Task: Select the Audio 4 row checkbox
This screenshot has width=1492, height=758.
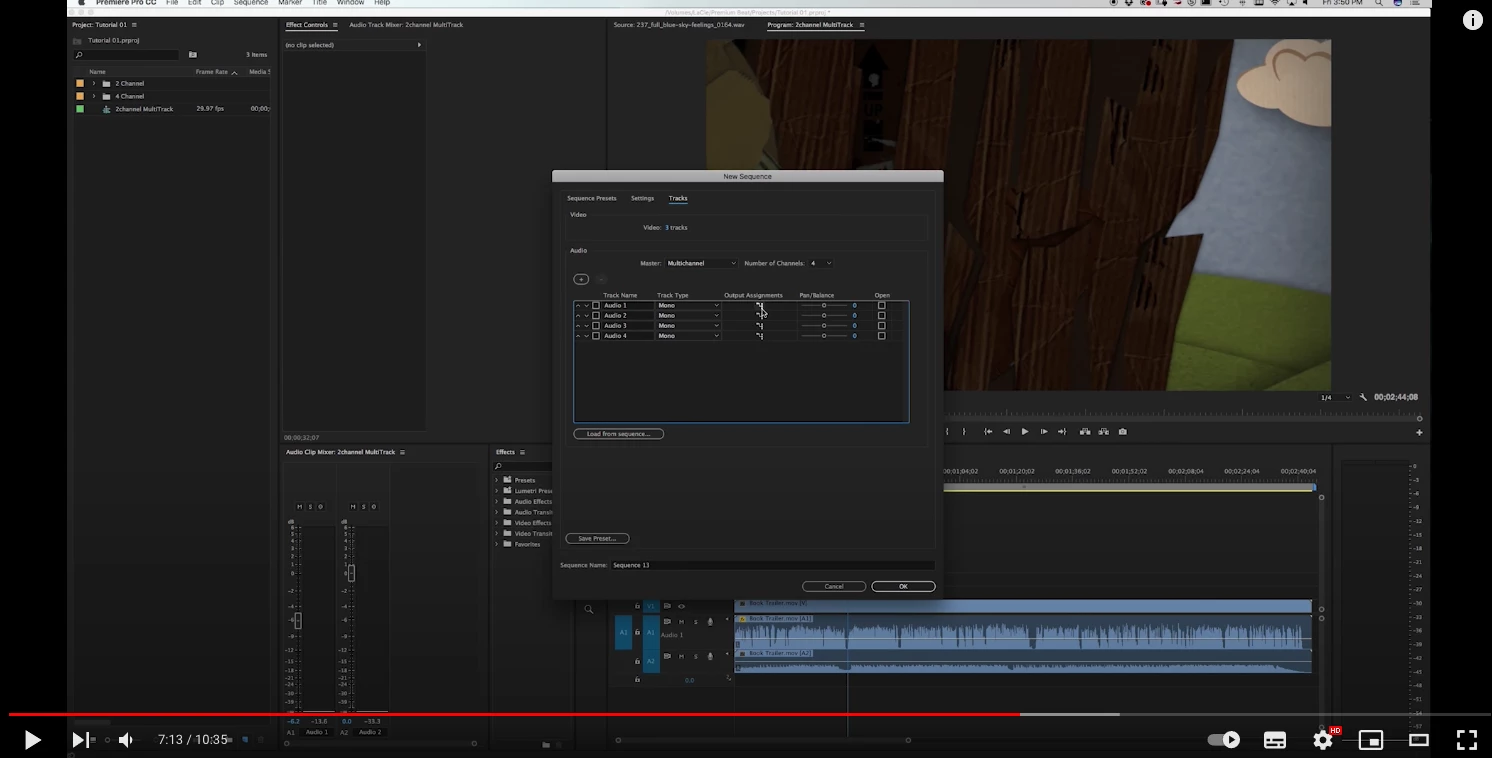Action: click(596, 336)
